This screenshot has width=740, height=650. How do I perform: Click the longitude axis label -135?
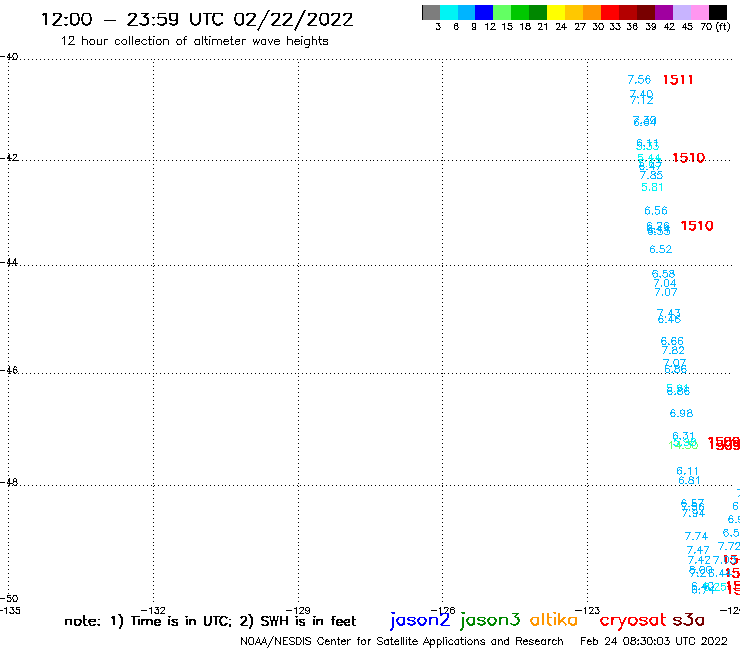click(10, 610)
